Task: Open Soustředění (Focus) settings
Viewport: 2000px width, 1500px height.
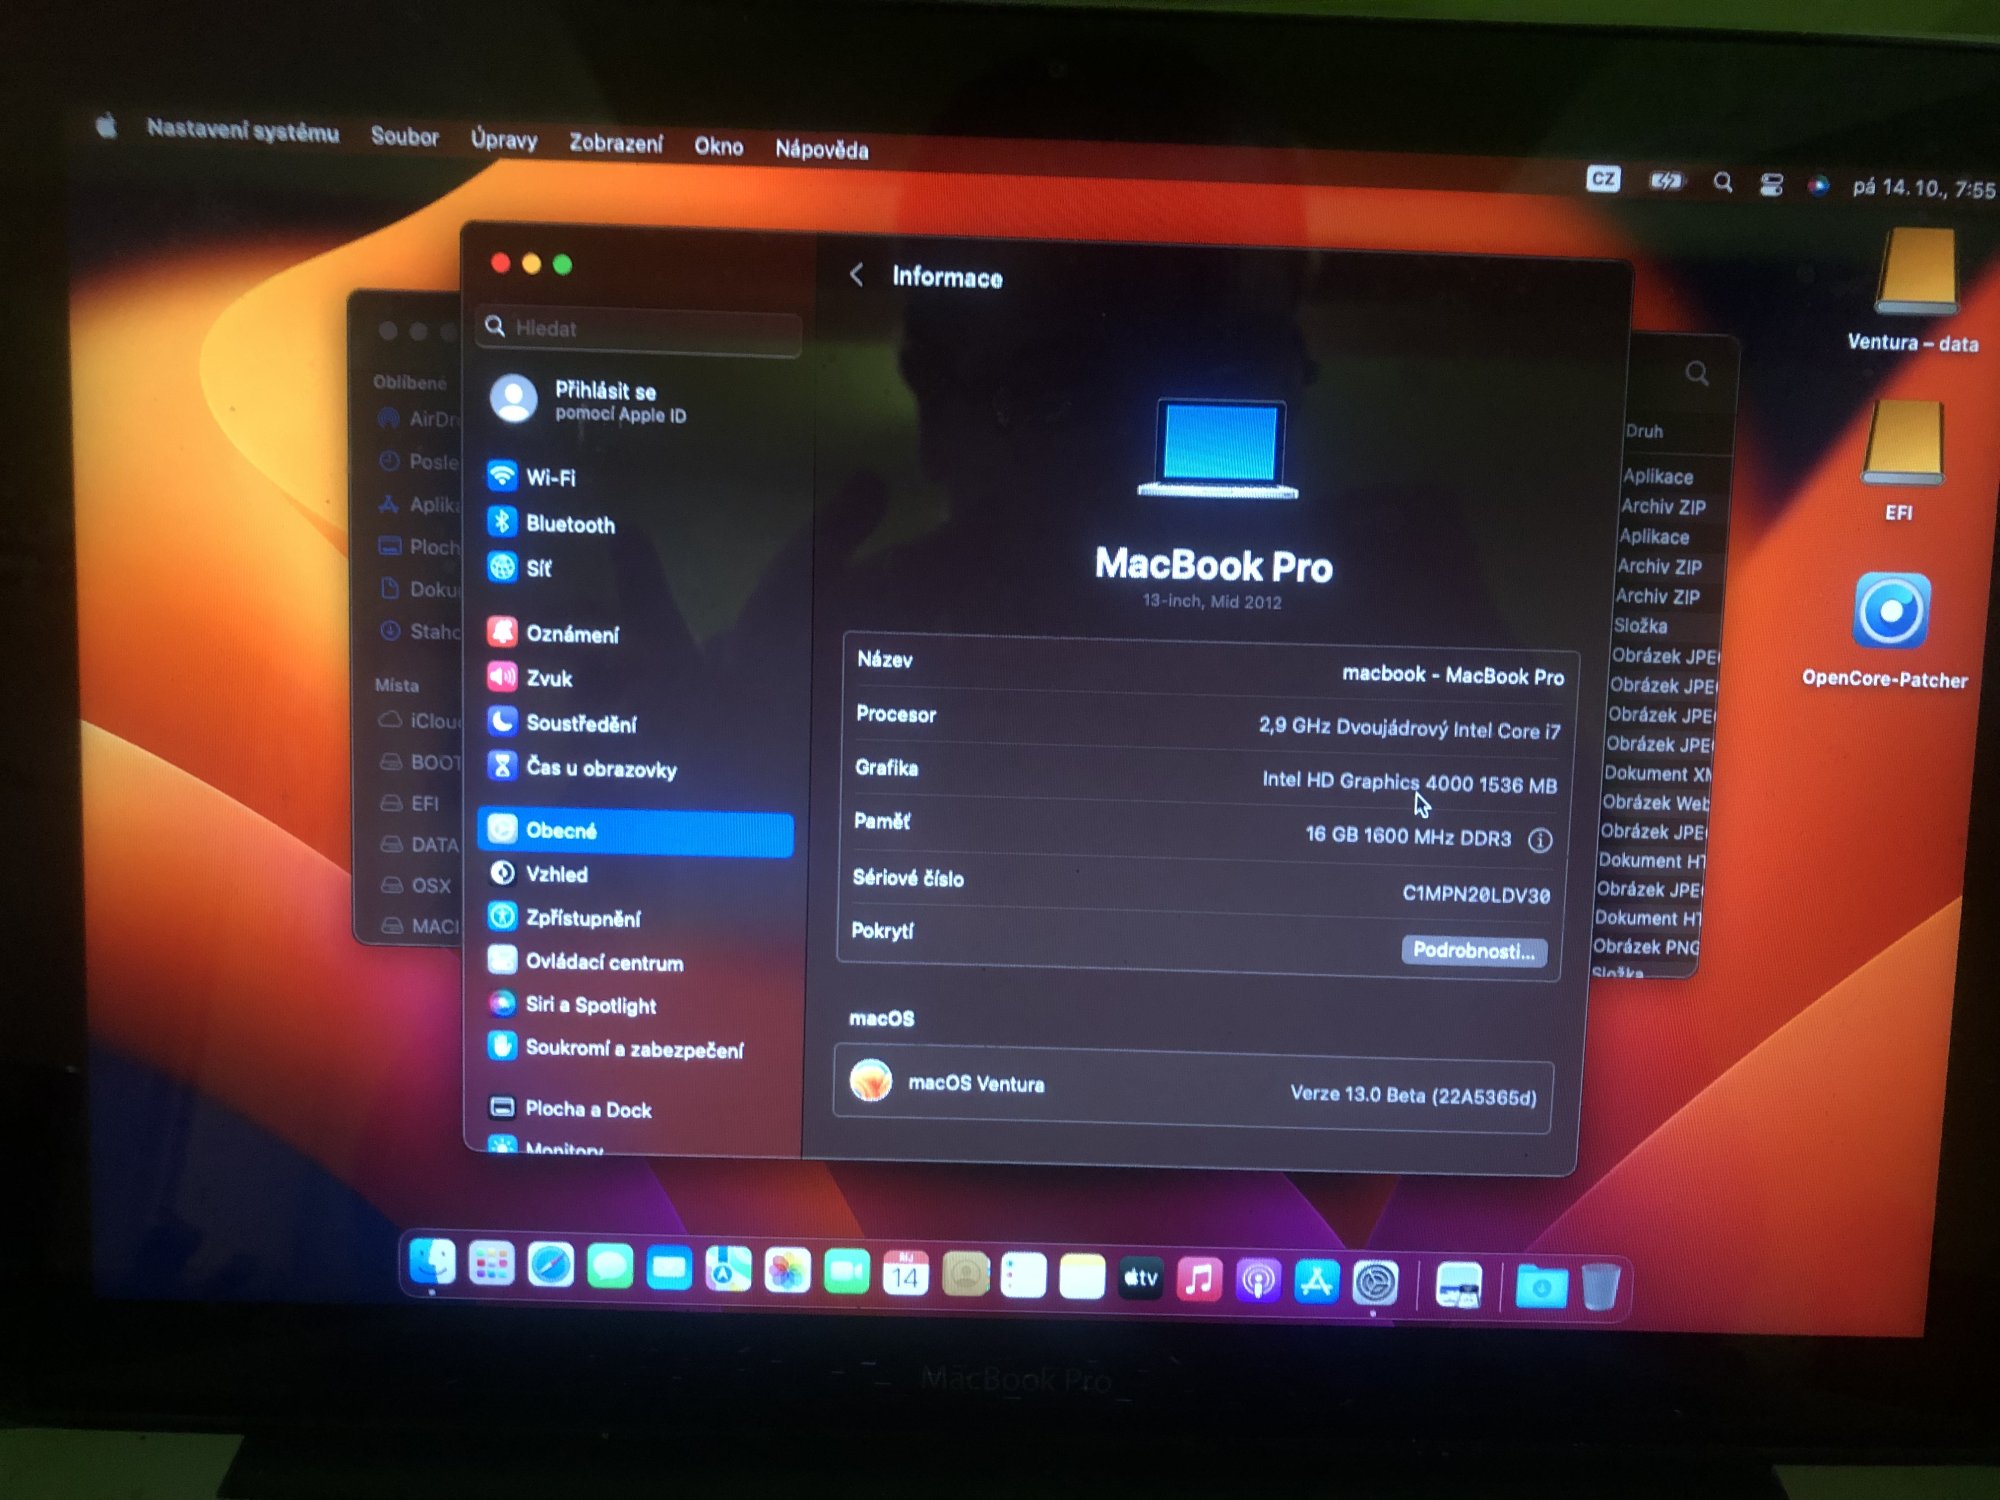Action: click(x=580, y=723)
